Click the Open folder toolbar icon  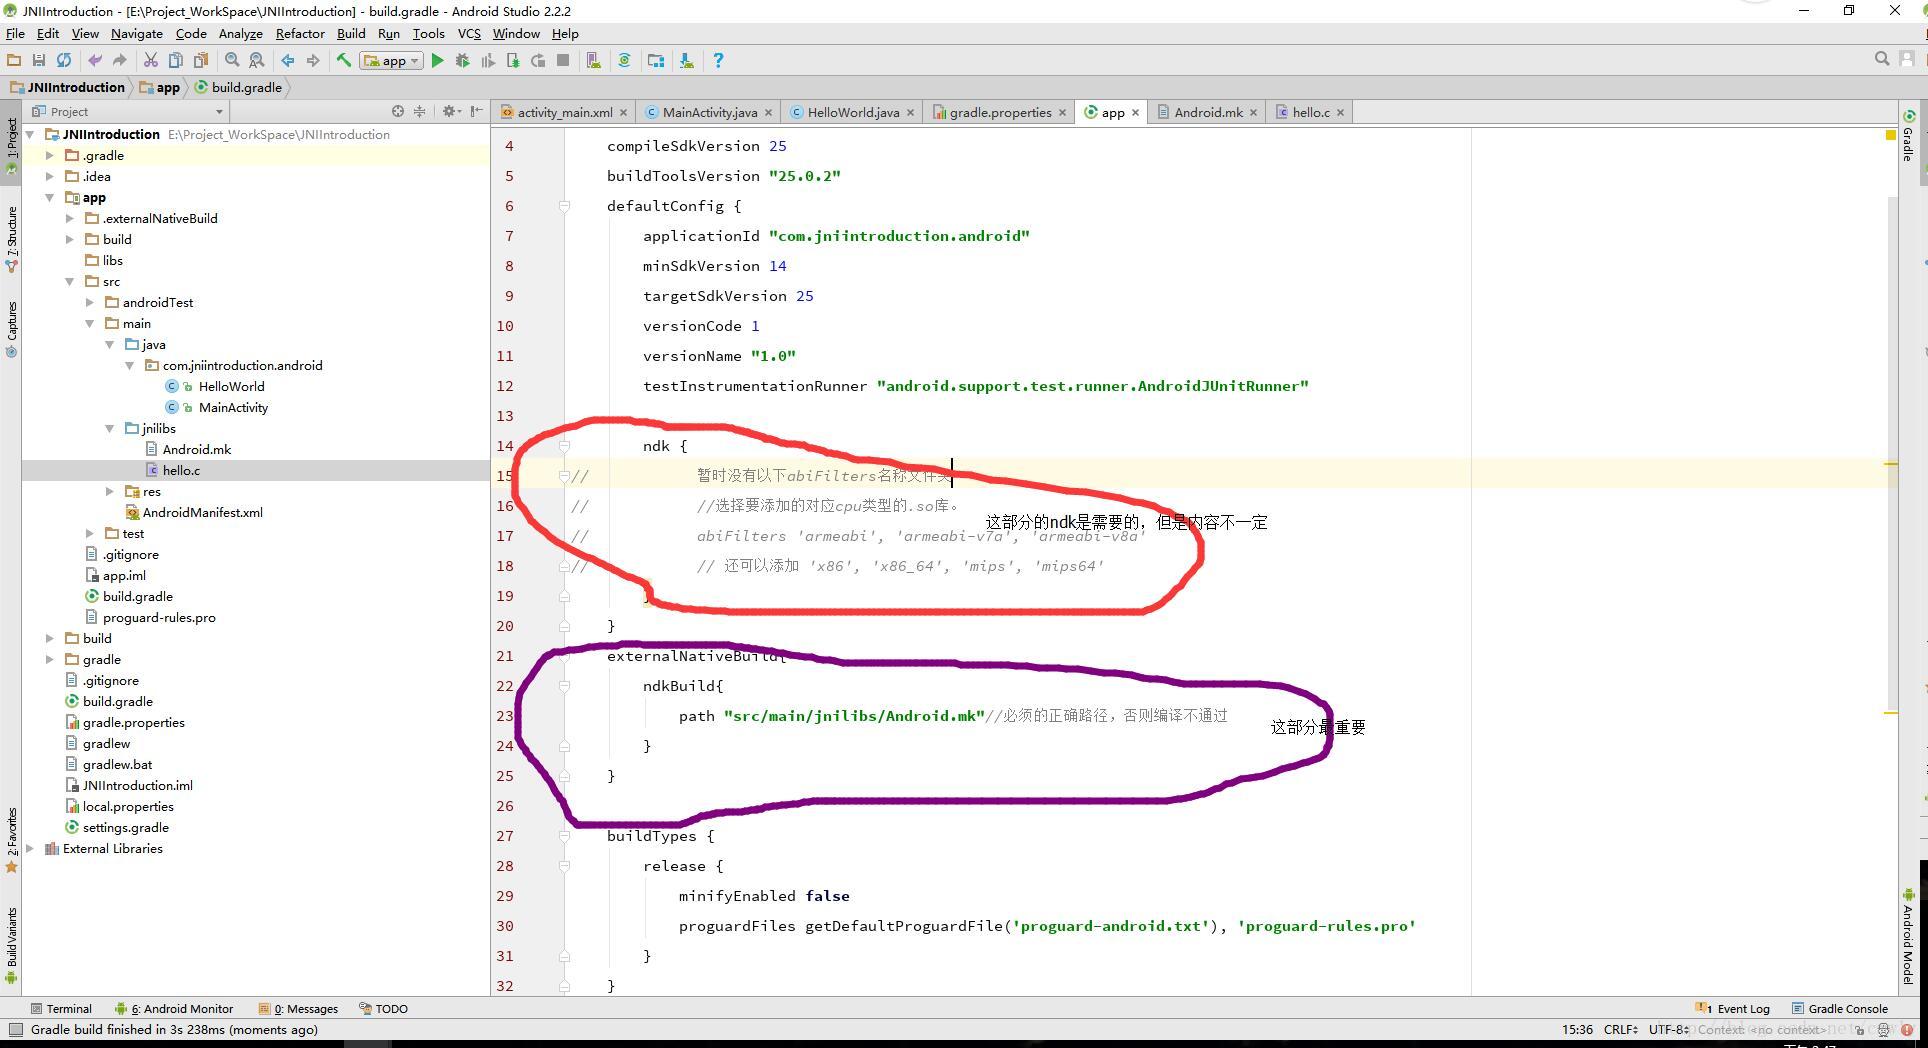(14, 61)
